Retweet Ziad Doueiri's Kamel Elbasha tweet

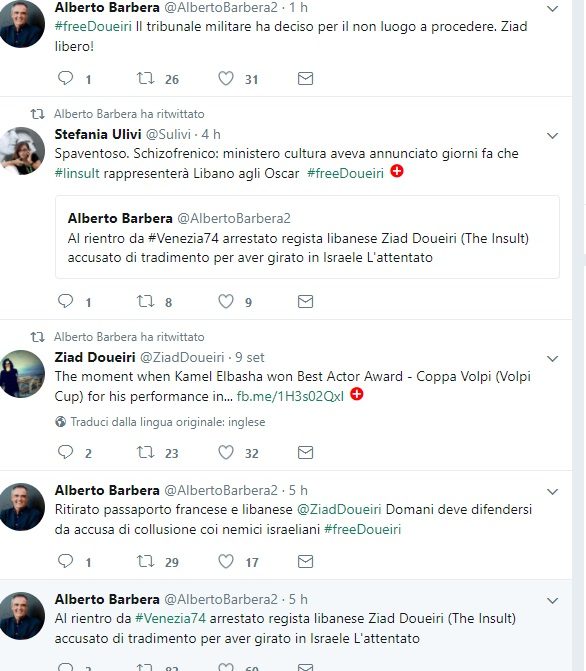pyautogui.click(x=146, y=452)
